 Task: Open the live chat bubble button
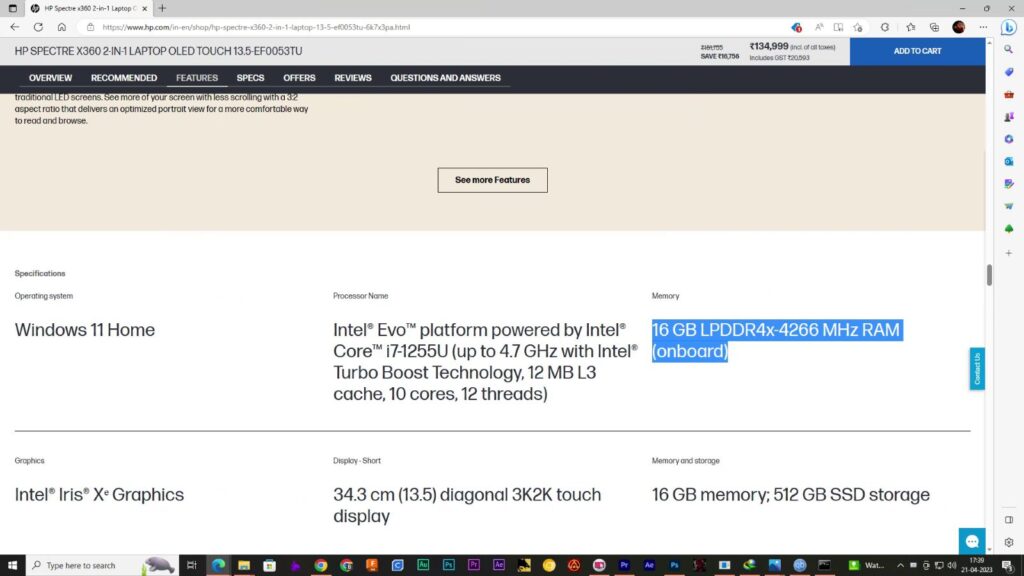pyautogui.click(x=972, y=541)
